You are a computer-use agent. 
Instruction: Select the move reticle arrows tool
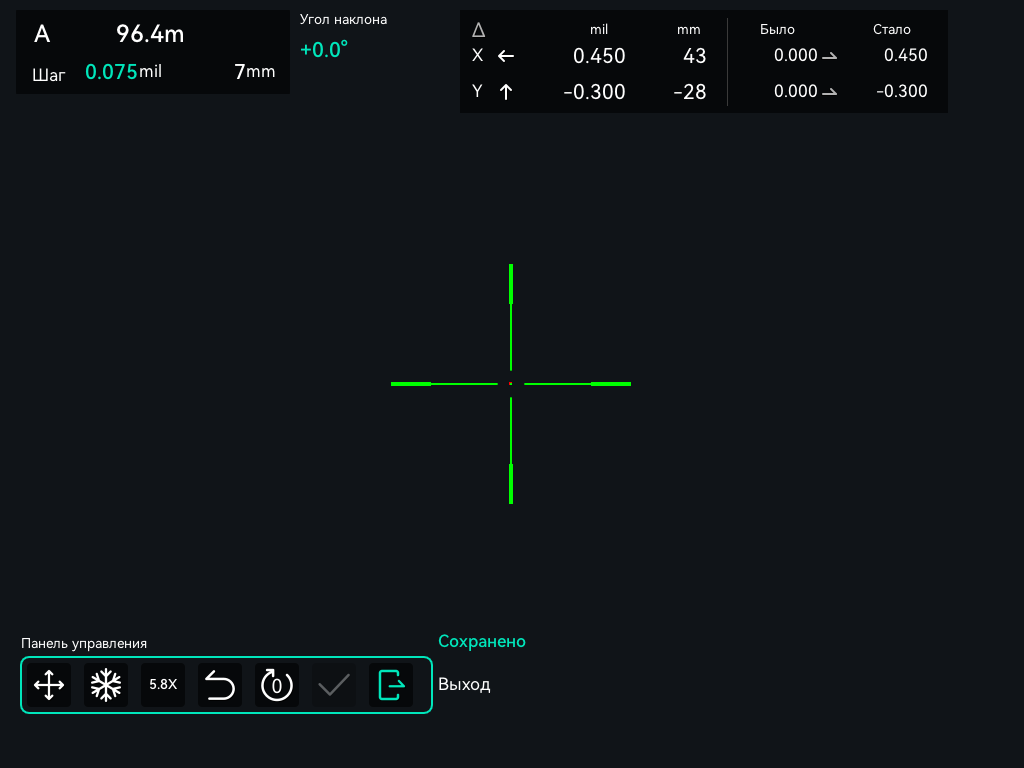pos(49,685)
